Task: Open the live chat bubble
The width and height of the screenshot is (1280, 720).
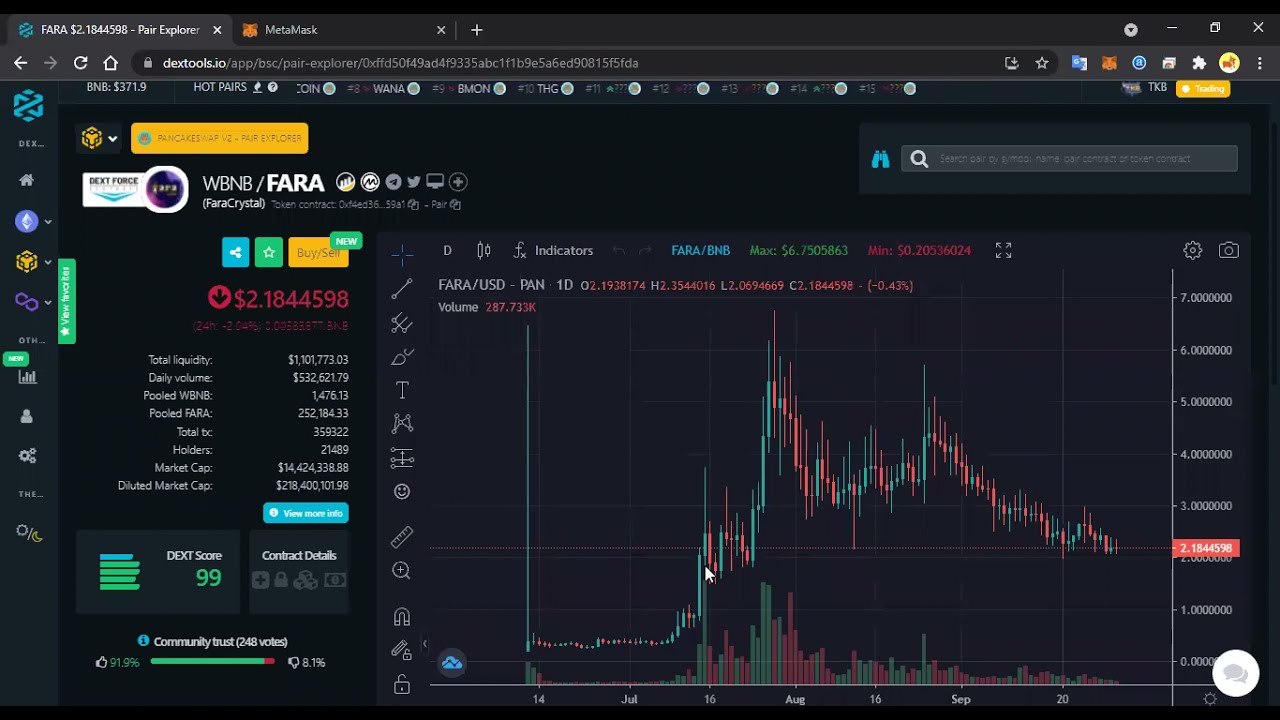Action: coord(1235,673)
